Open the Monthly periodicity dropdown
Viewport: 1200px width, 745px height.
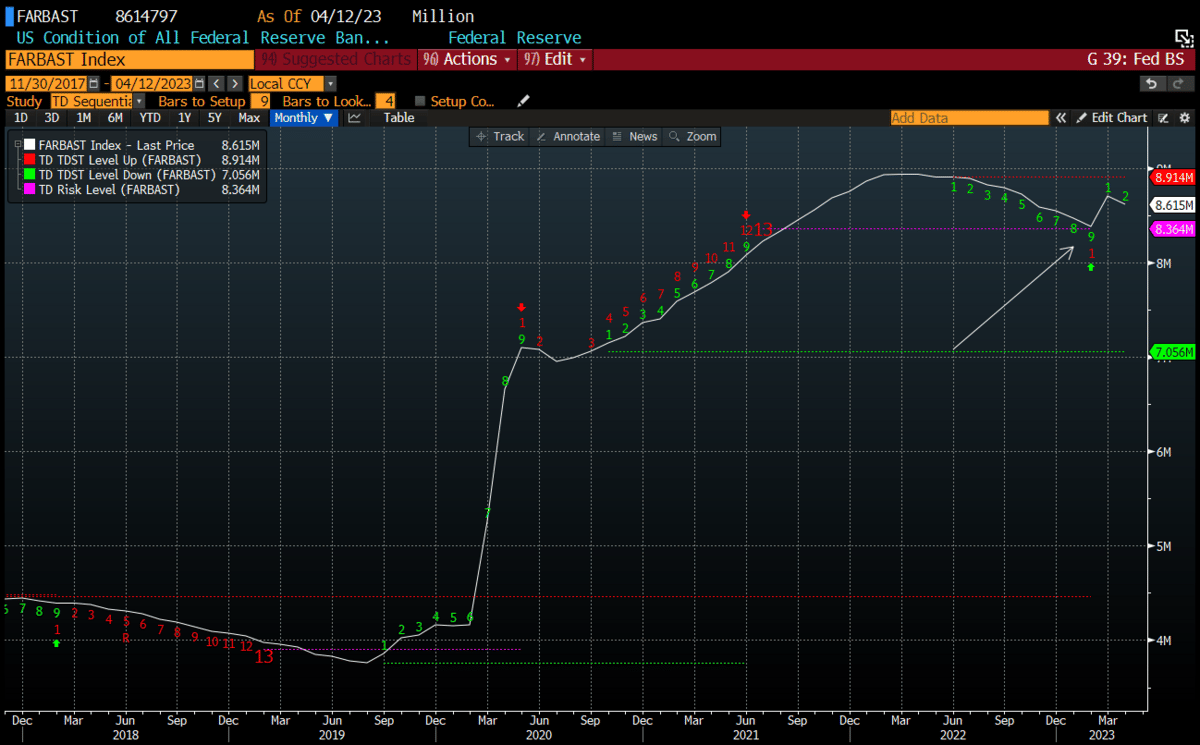pyautogui.click(x=304, y=118)
